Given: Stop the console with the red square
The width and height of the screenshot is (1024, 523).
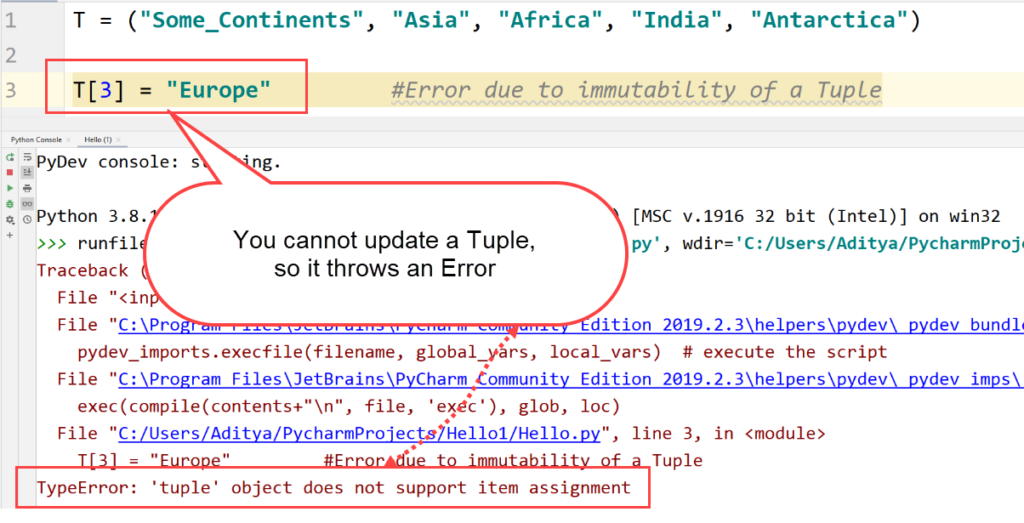Looking at the screenshot, I should click(x=10, y=172).
